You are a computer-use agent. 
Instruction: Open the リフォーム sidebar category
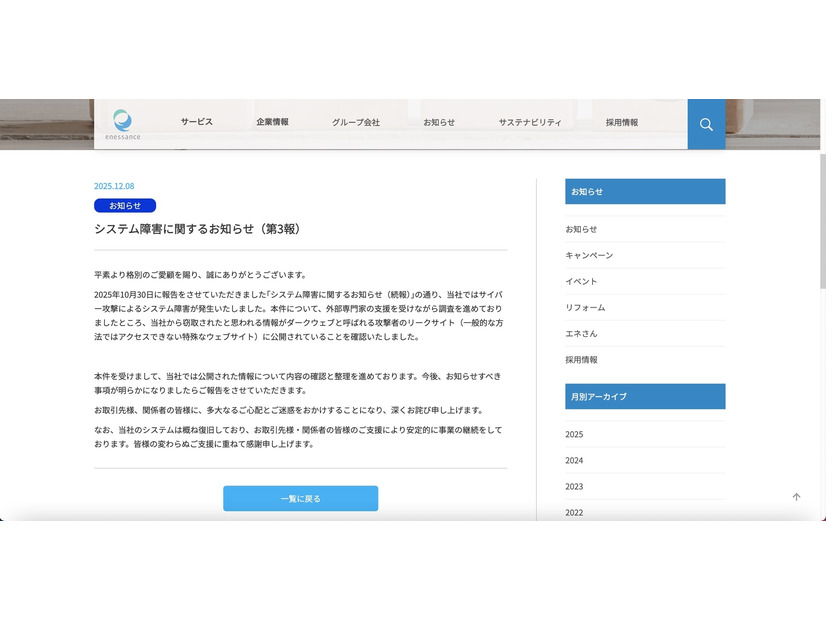(x=585, y=307)
